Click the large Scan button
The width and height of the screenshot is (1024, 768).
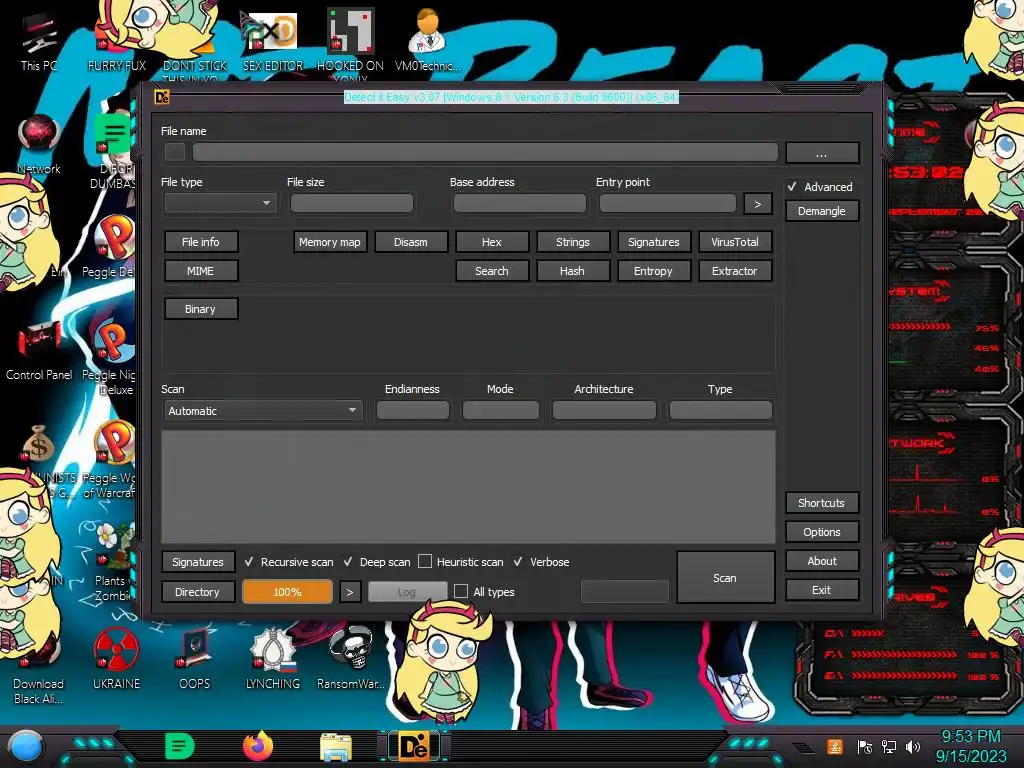725,577
